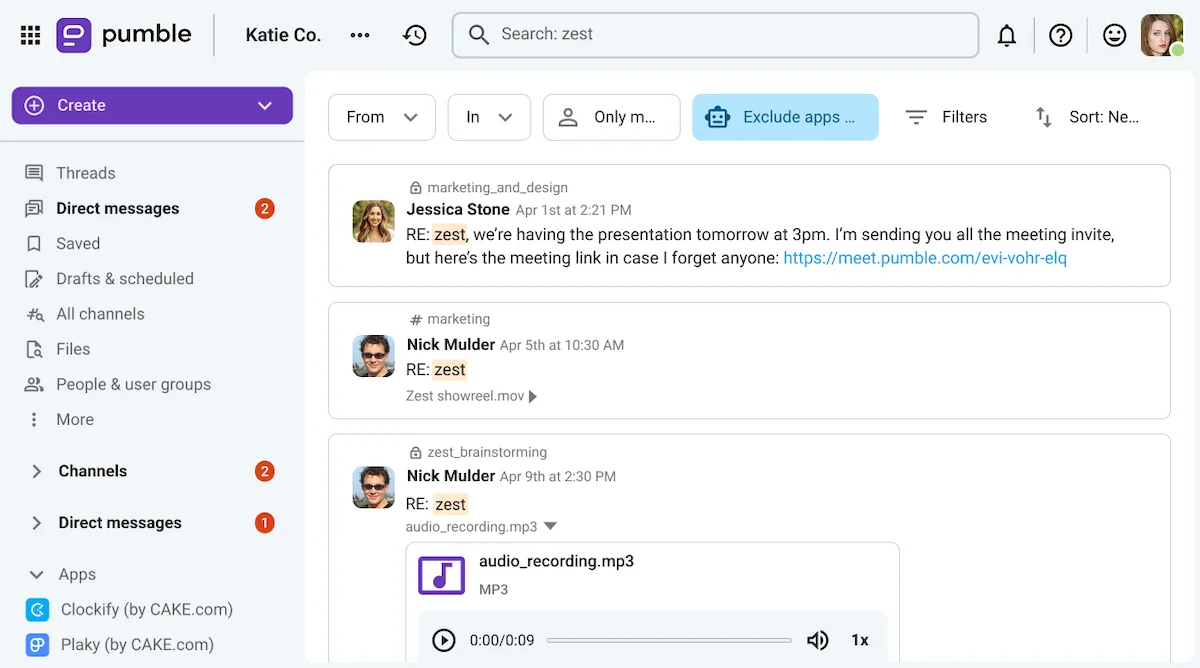
Task: Click the Drafts & scheduled pencil icon
Action: (34, 279)
